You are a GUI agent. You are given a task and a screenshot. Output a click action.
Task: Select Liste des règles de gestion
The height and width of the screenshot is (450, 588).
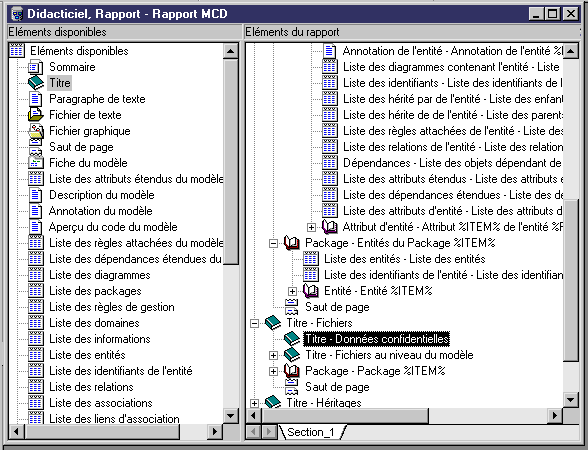pyautogui.click(x=112, y=307)
